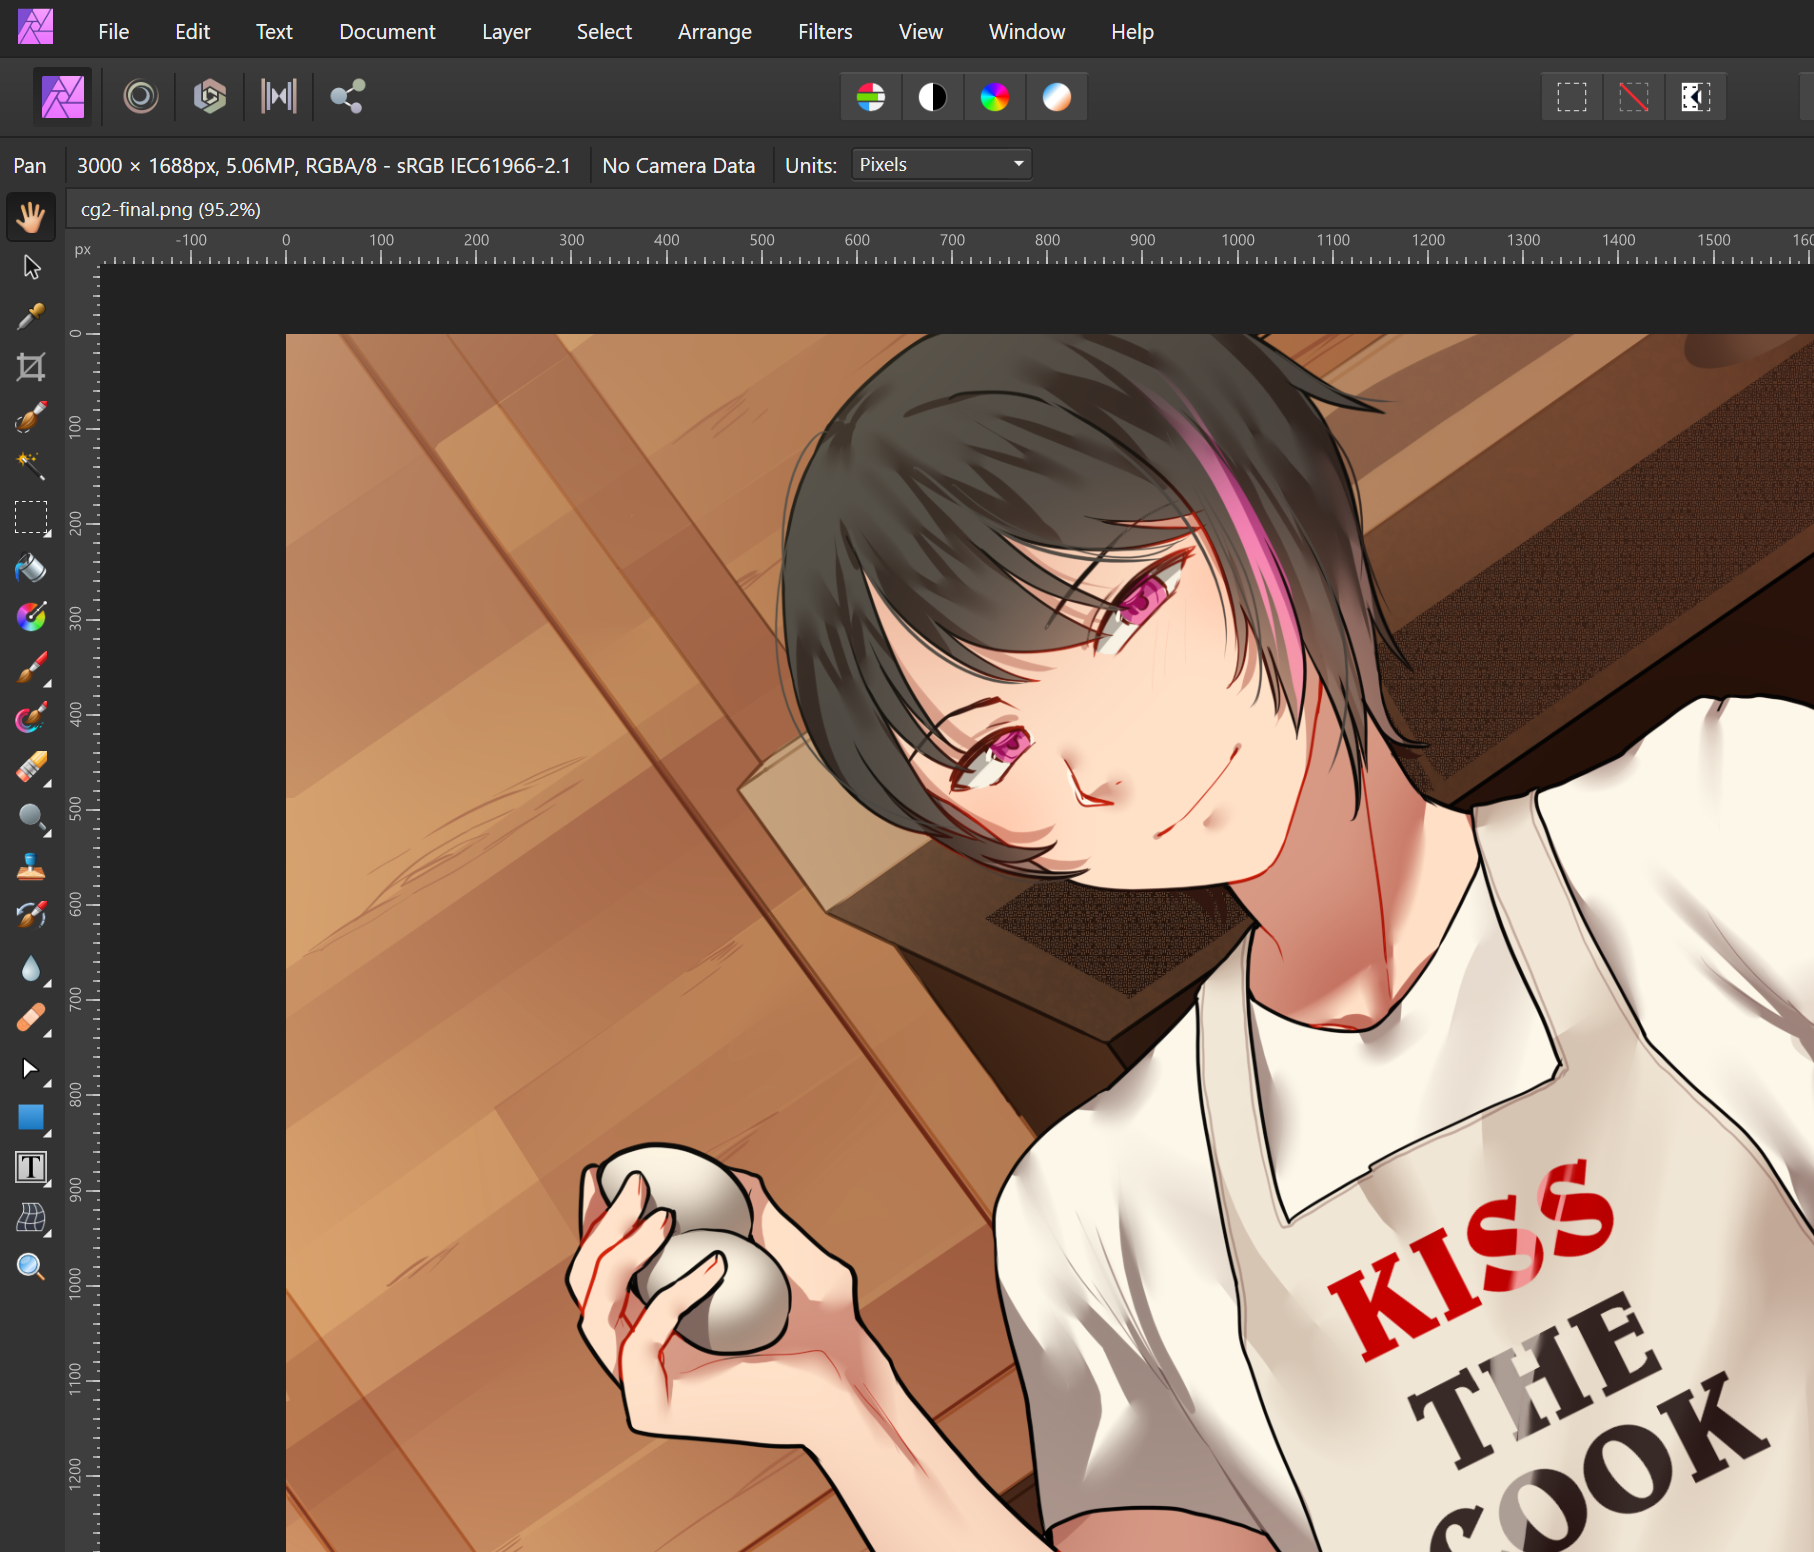Select the Flood Select magic wand tool
Viewport: 1814px width, 1552px height.
[31, 466]
